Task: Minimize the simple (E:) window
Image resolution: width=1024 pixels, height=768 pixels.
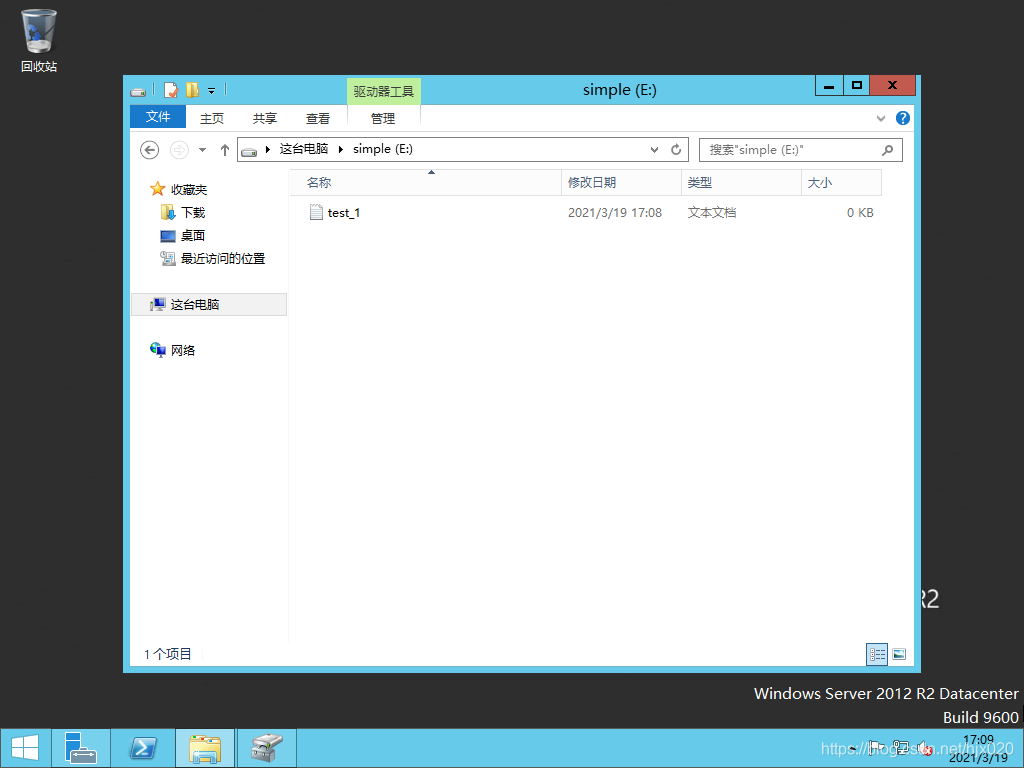Action: (x=829, y=86)
